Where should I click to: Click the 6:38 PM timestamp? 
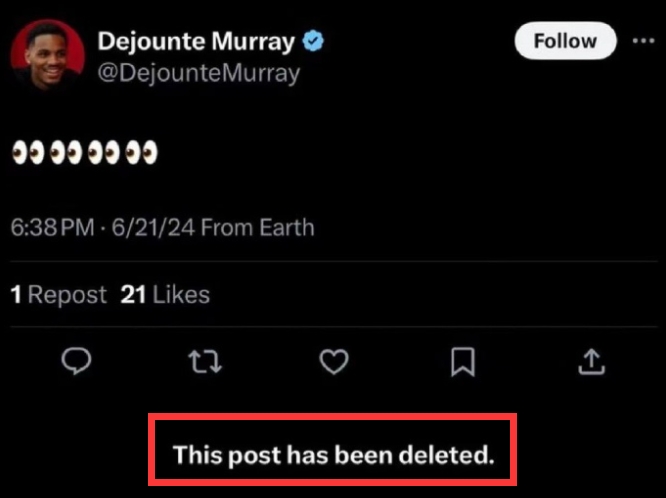tap(52, 227)
